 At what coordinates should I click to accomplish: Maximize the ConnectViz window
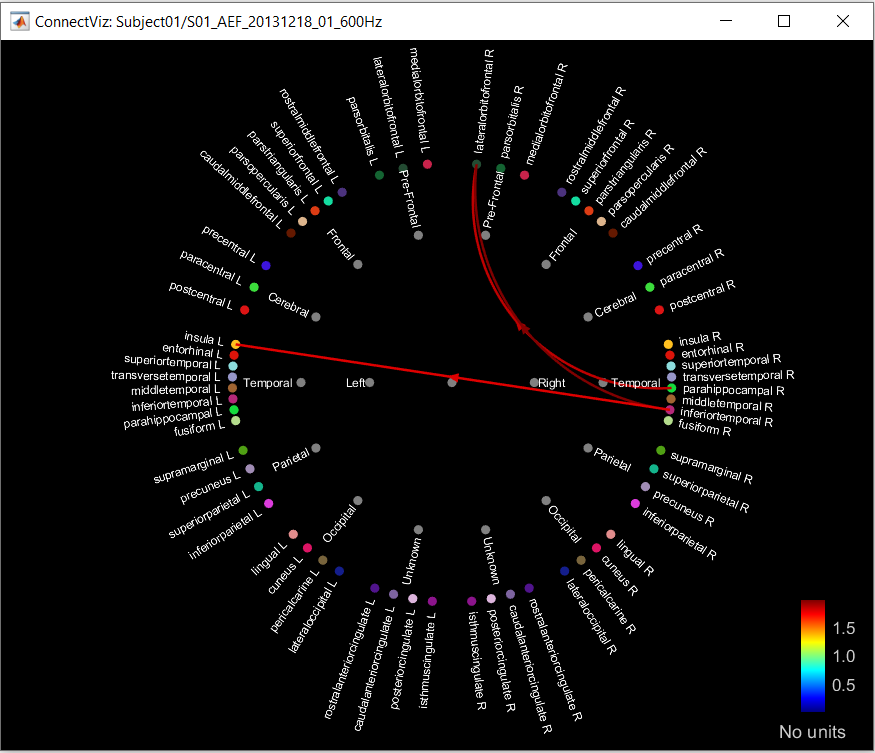point(784,21)
